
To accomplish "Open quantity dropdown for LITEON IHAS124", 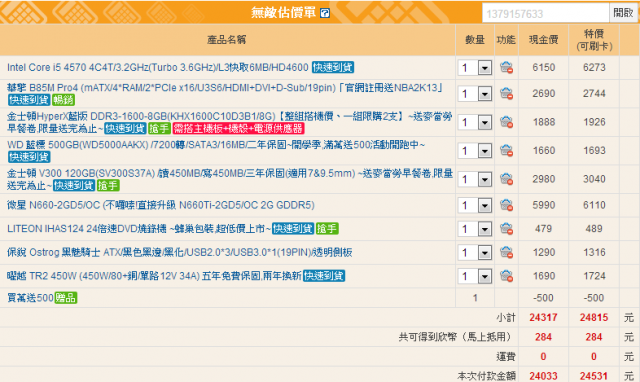I will tap(475, 229).
